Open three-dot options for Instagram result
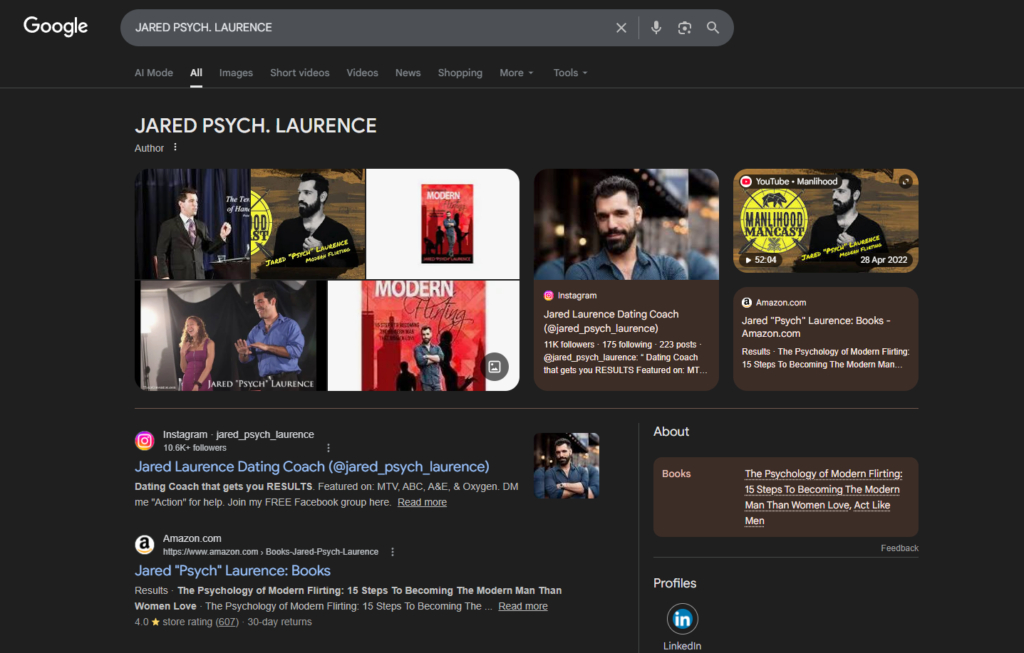This screenshot has width=1024, height=653. (328, 448)
